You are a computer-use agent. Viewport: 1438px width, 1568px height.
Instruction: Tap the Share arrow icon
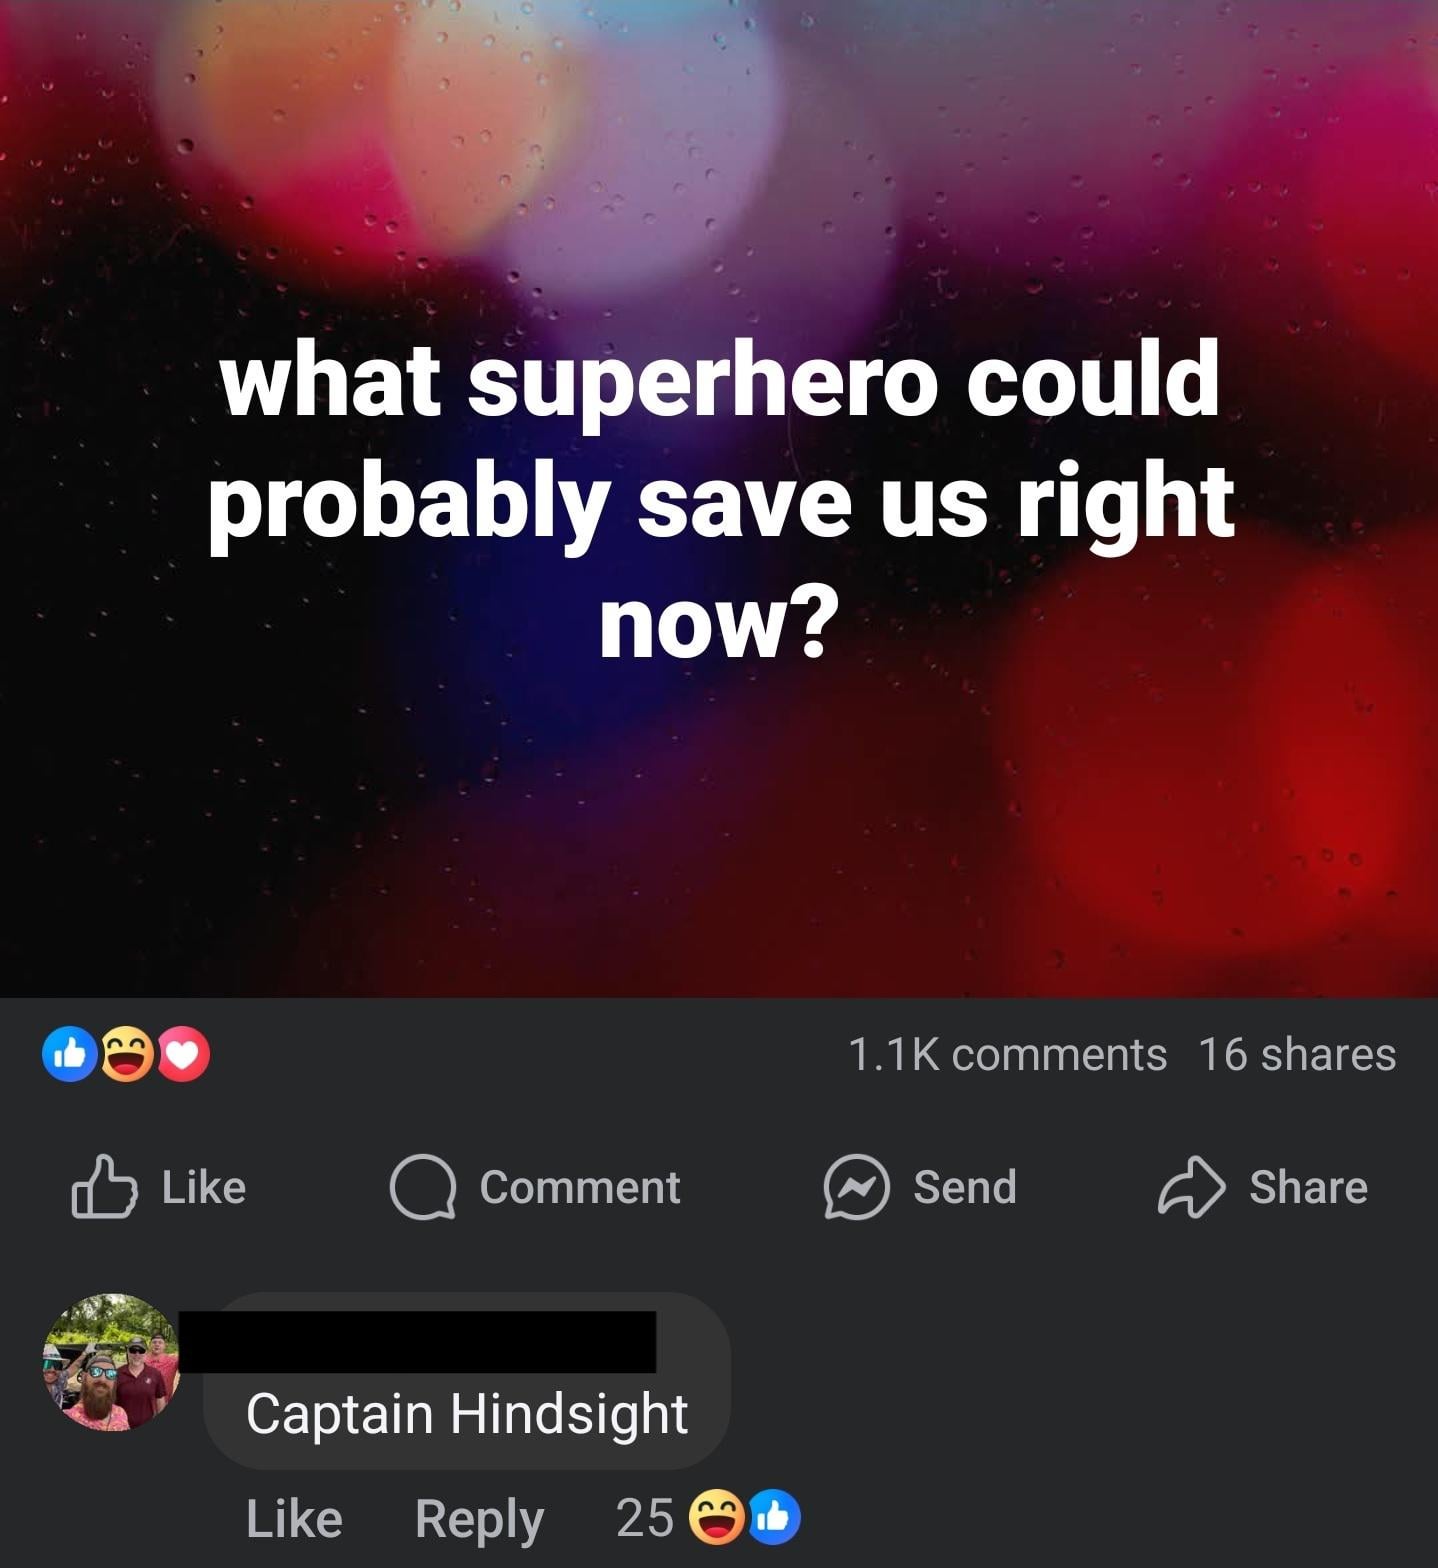point(1191,1187)
